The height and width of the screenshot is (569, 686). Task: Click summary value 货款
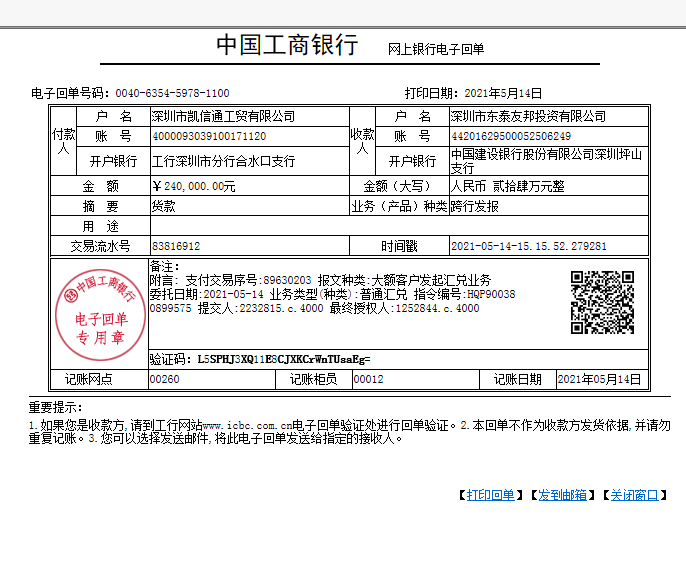tap(163, 206)
